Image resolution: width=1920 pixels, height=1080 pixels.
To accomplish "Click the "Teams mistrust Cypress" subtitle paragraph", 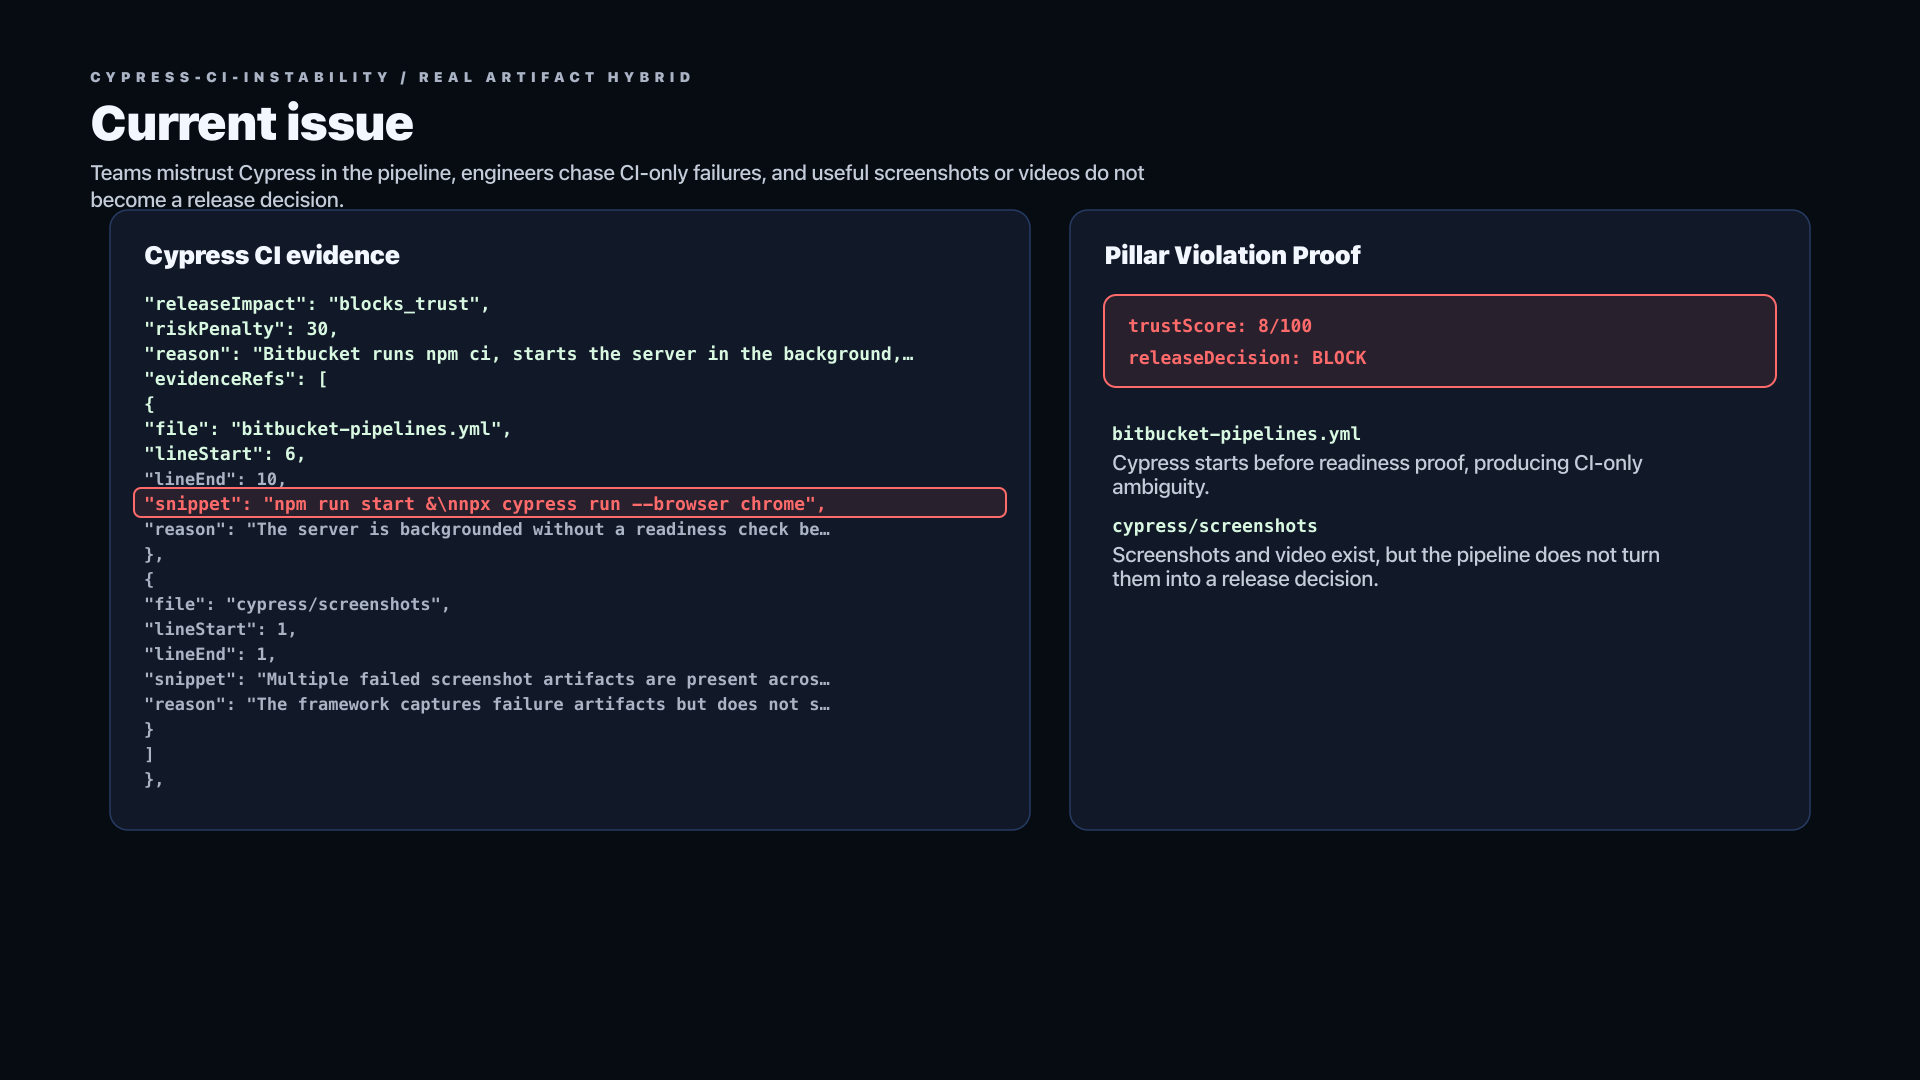I will (x=617, y=186).
